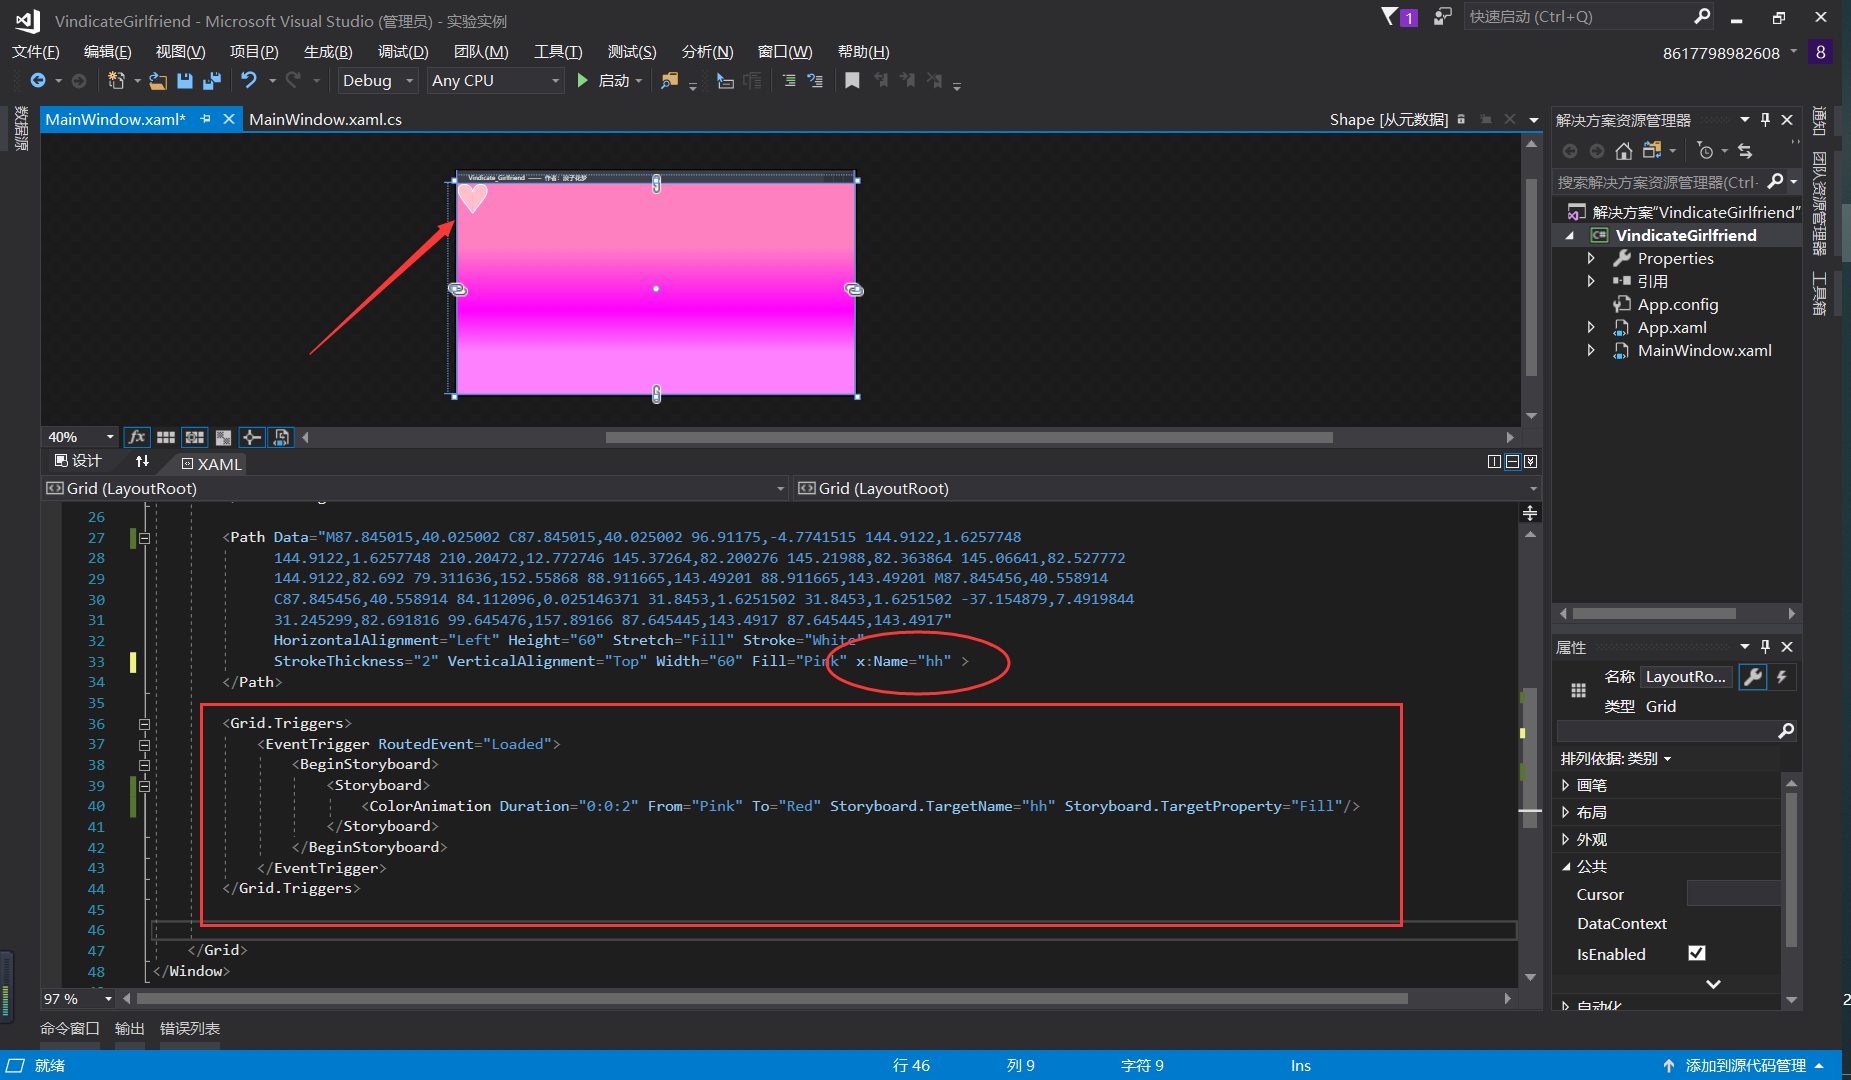Open the 帮助(H) menu
Screen dimensions: 1851x1080
(863, 51)
